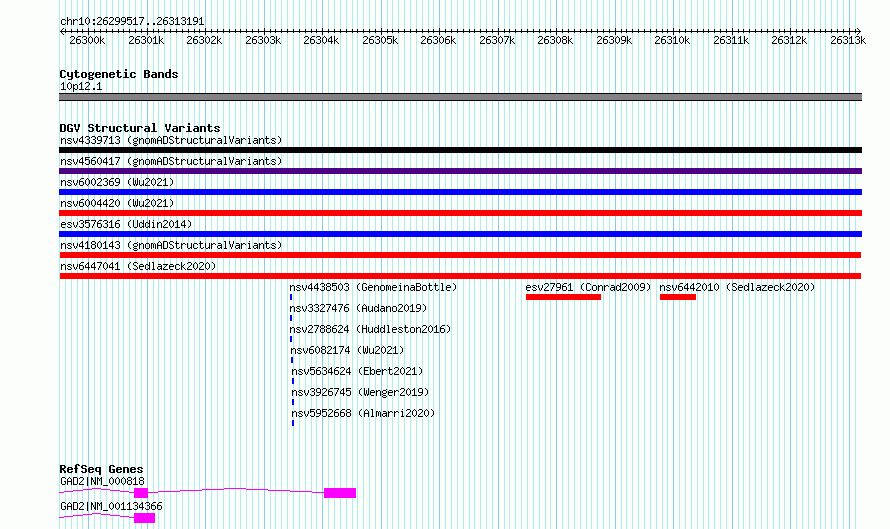Click the red nsv6004420 variant bar
Screen dimensions: 890x529
pyautogui.click(x=460, y=213)
